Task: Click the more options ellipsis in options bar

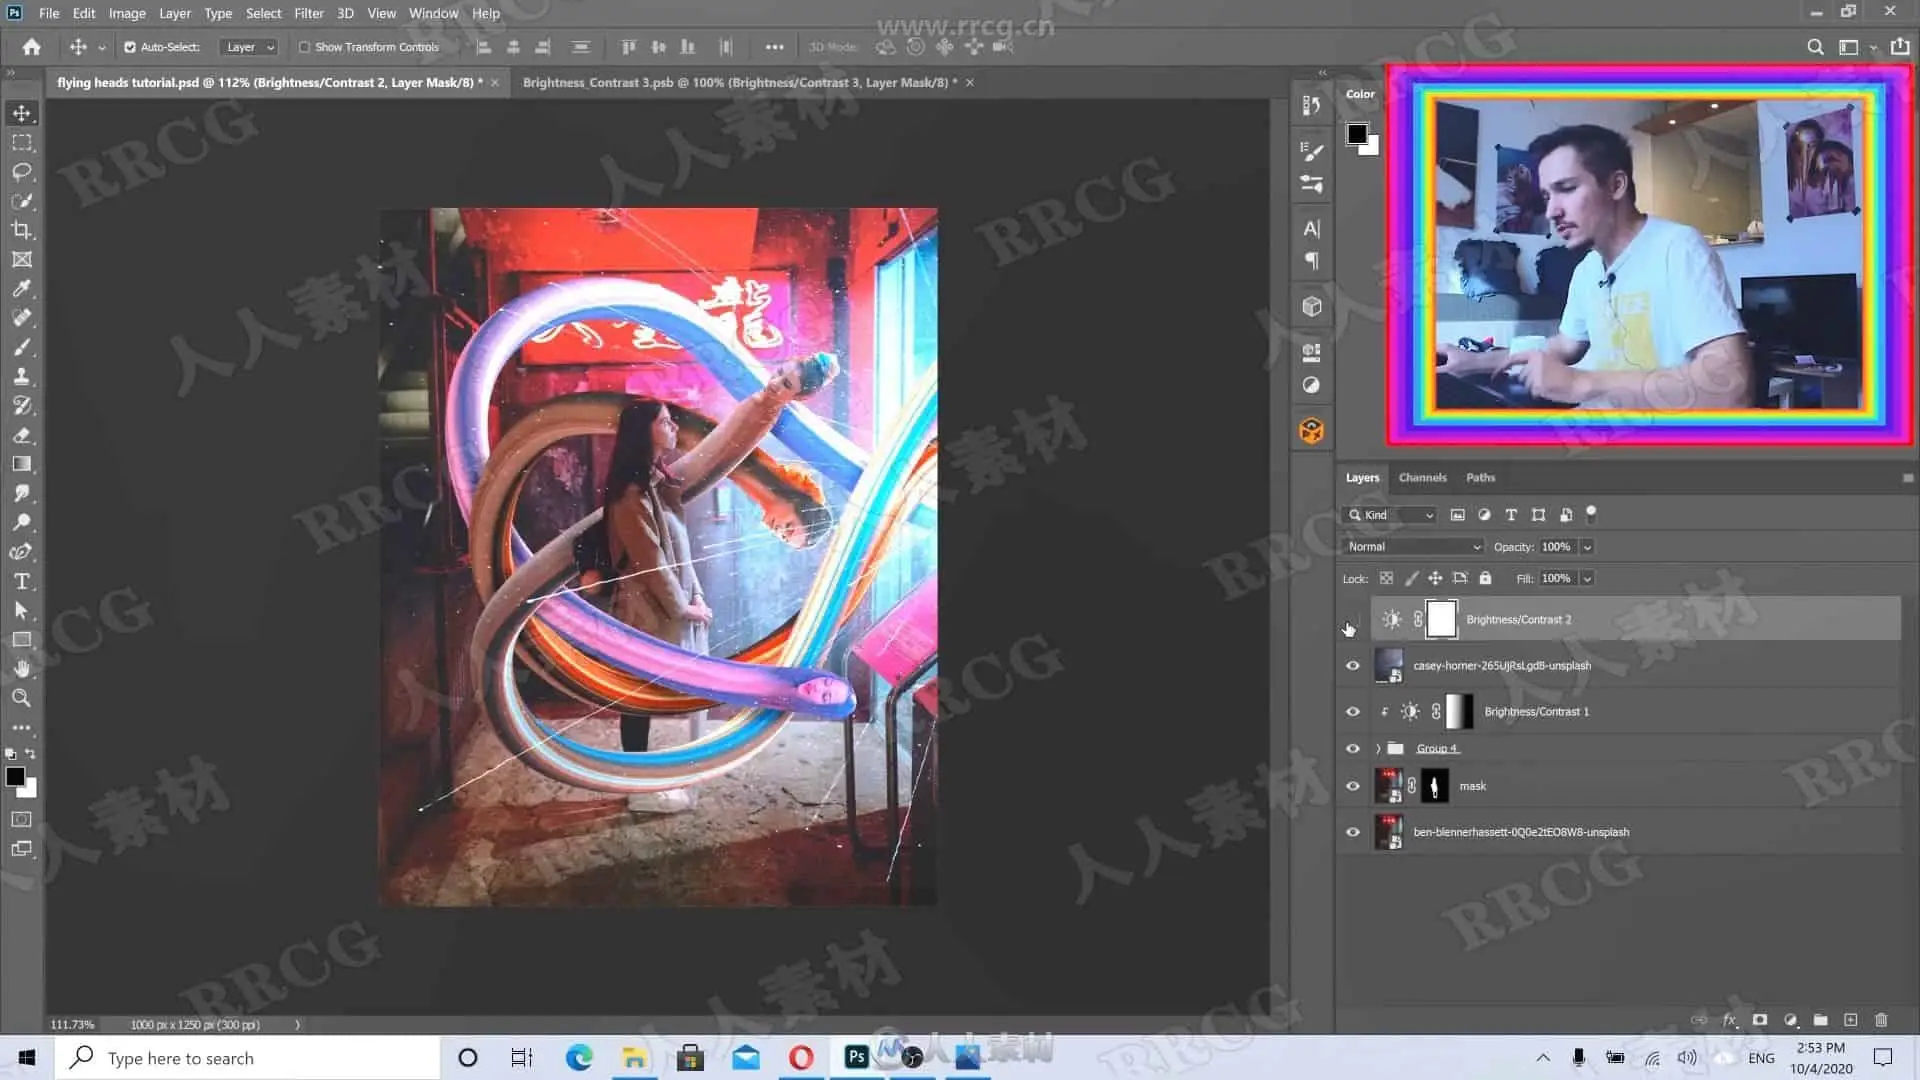Action: (774, 47)
